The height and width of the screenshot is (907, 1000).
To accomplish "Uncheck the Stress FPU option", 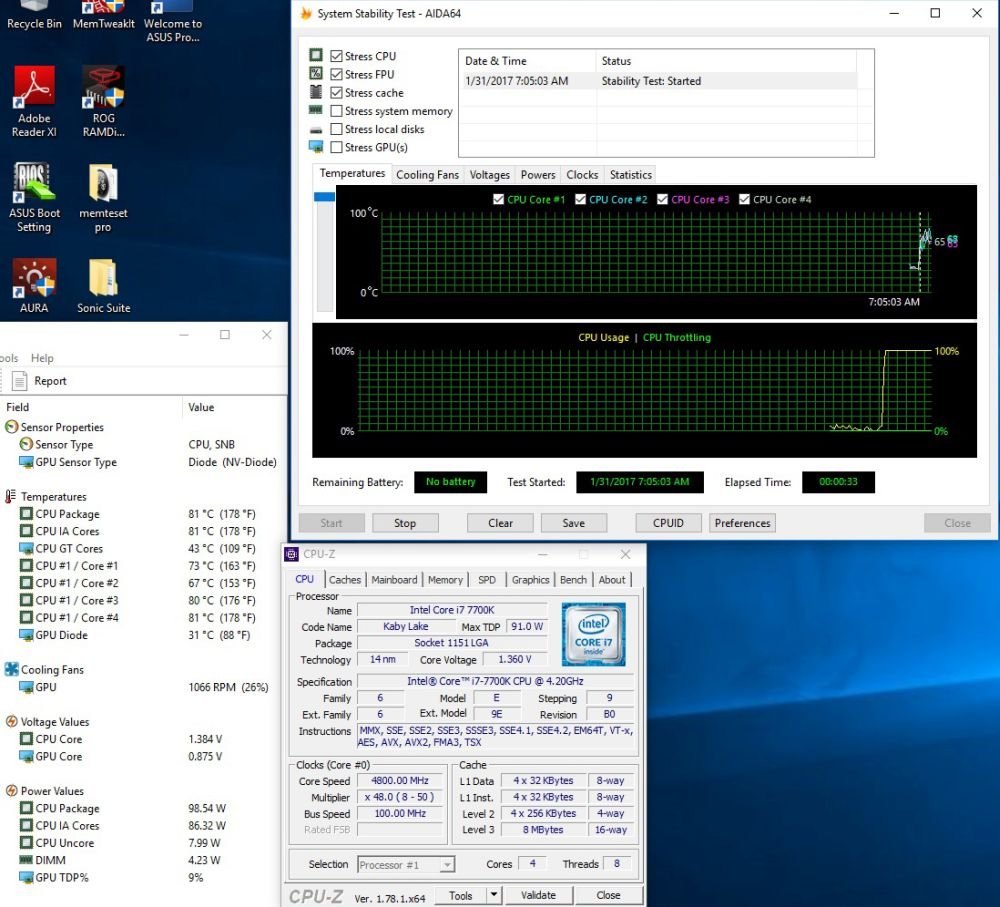I will click(336, 75).
